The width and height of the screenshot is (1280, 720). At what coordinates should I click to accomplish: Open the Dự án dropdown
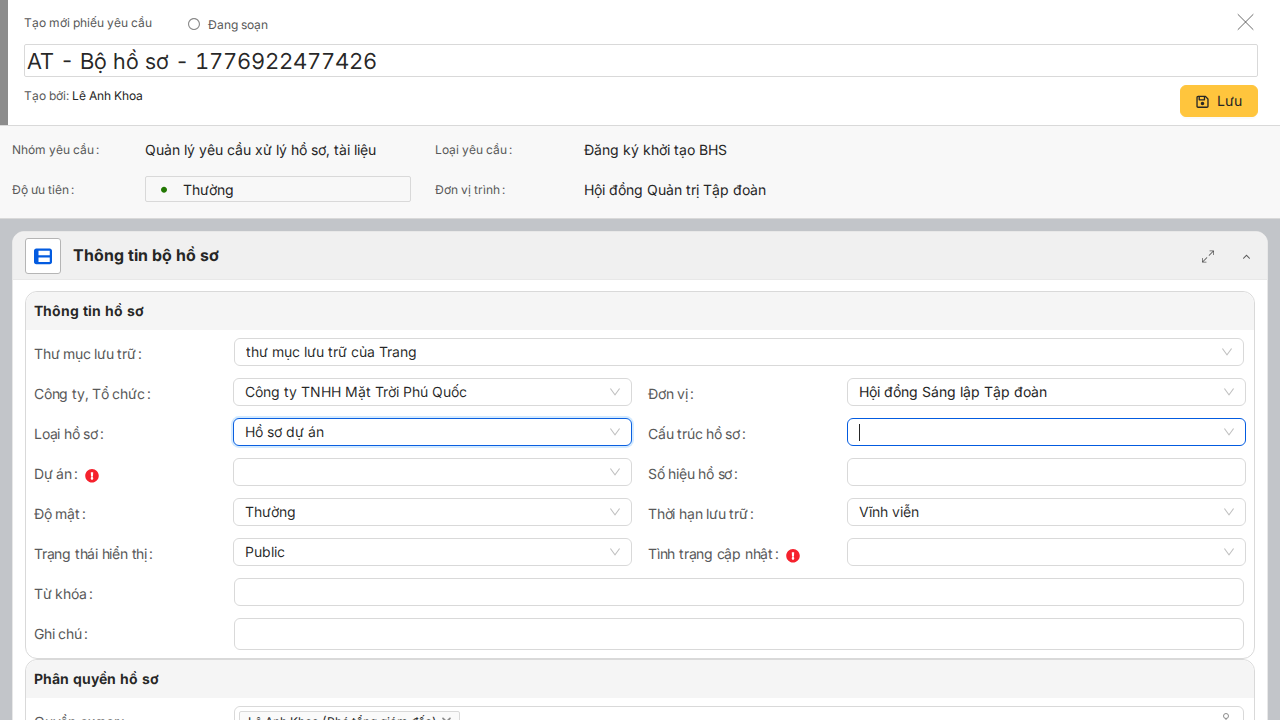pos(432,472)
